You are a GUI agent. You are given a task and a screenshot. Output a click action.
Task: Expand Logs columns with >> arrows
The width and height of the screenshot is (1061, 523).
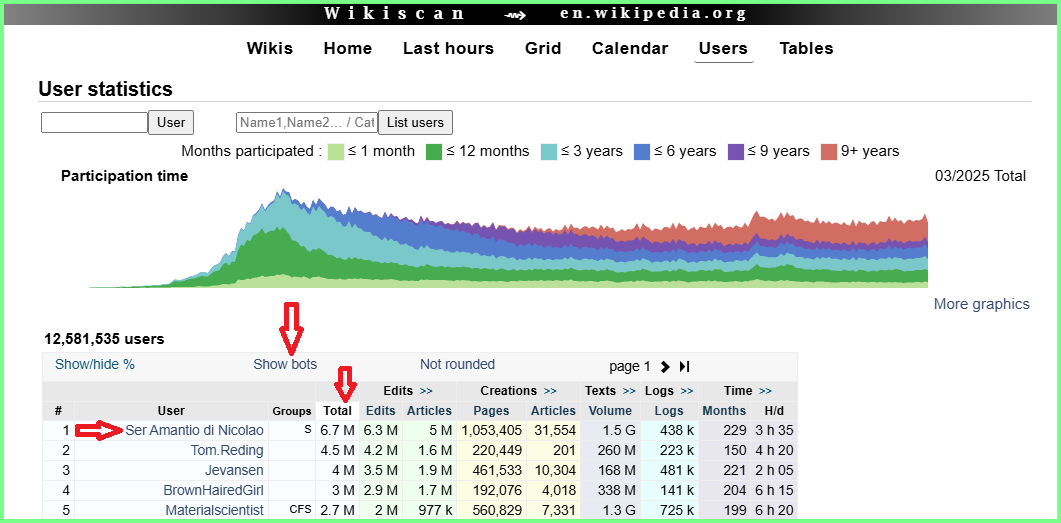[687, 391]
